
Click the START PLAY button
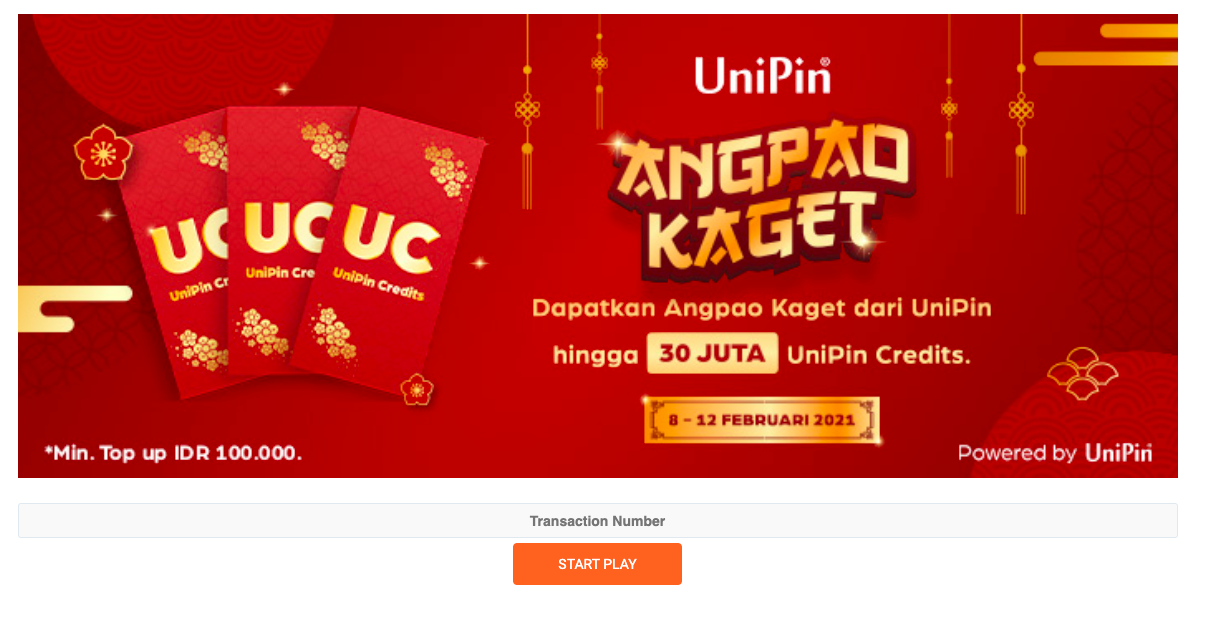click(x=597, y=564)
